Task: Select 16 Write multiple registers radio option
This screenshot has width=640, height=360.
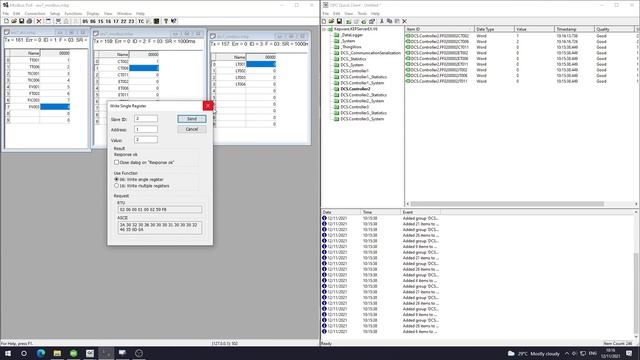Action: click(117, 186)
